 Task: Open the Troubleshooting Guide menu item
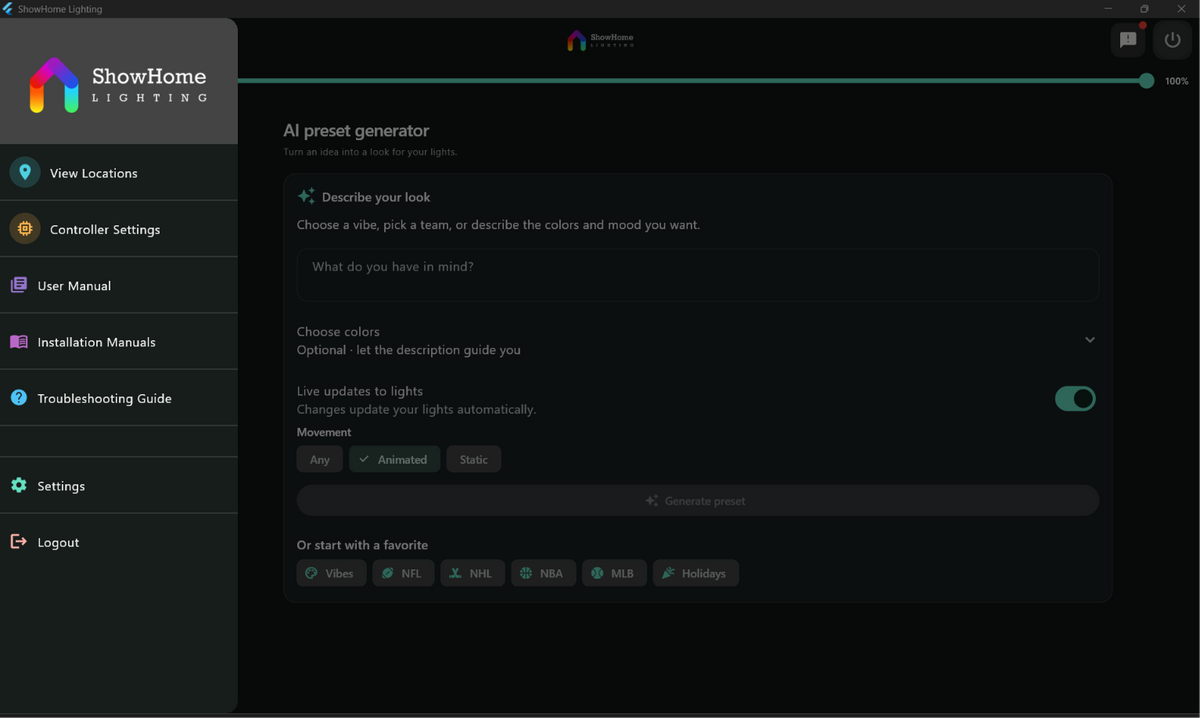[119, 397]
